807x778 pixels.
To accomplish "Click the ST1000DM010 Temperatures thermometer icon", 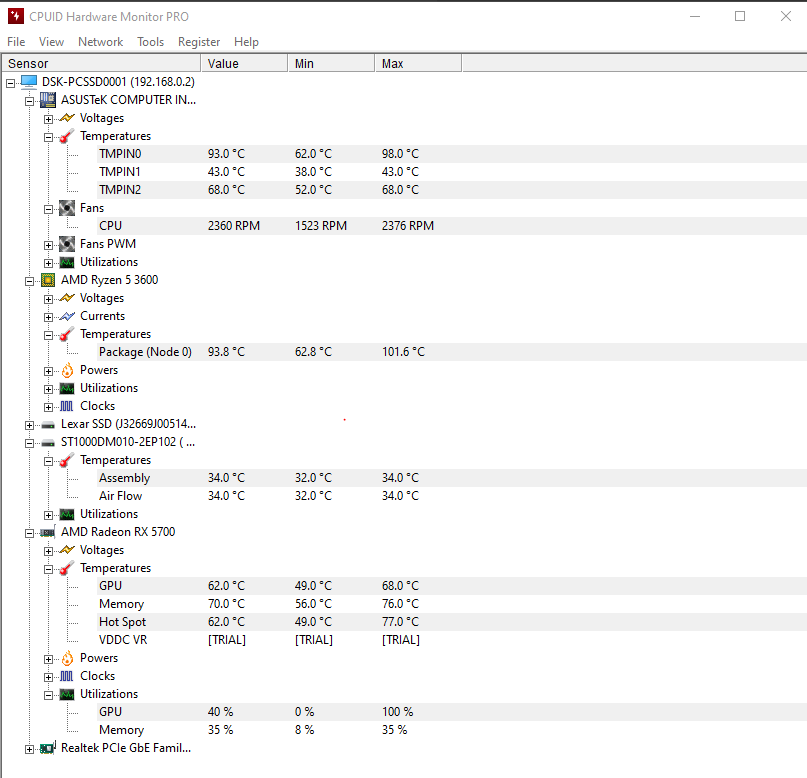I will [x=67, y=460].
